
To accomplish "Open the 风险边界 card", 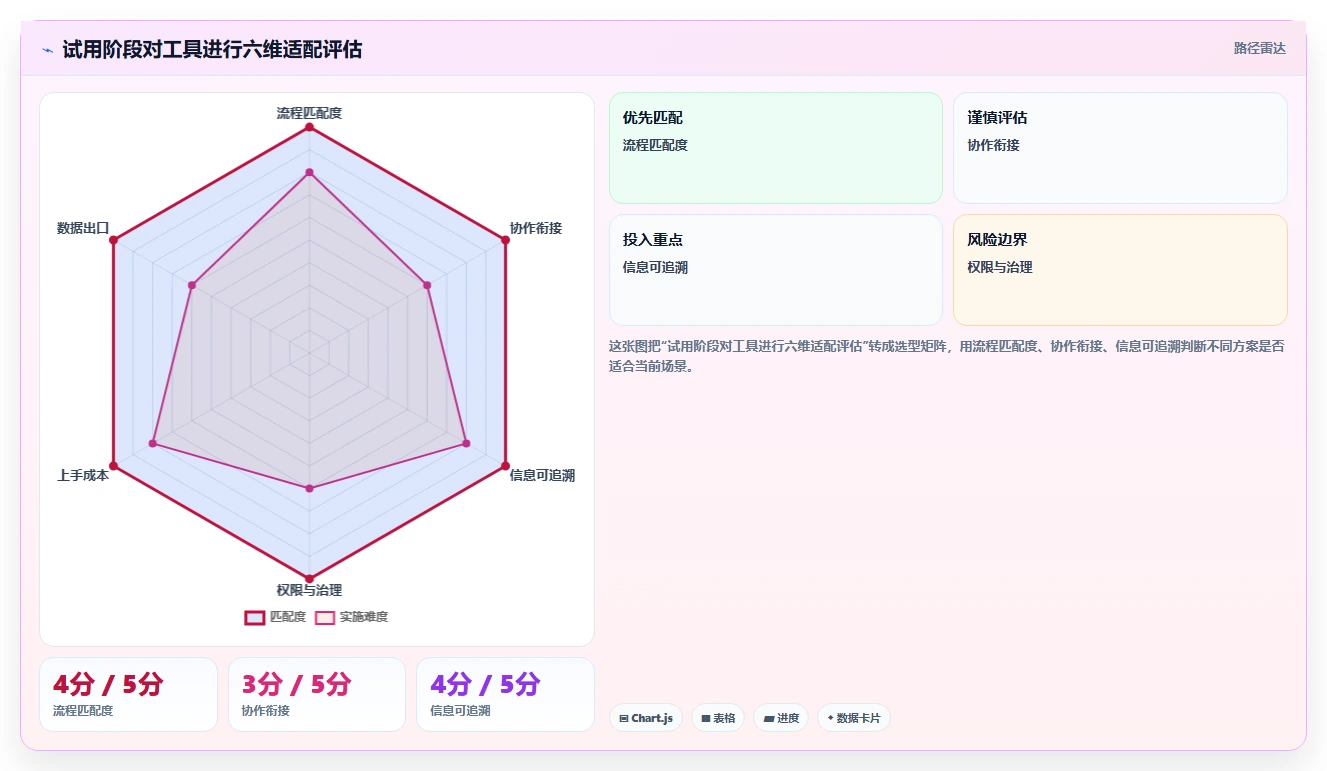I will click(x=1120, y=270).
